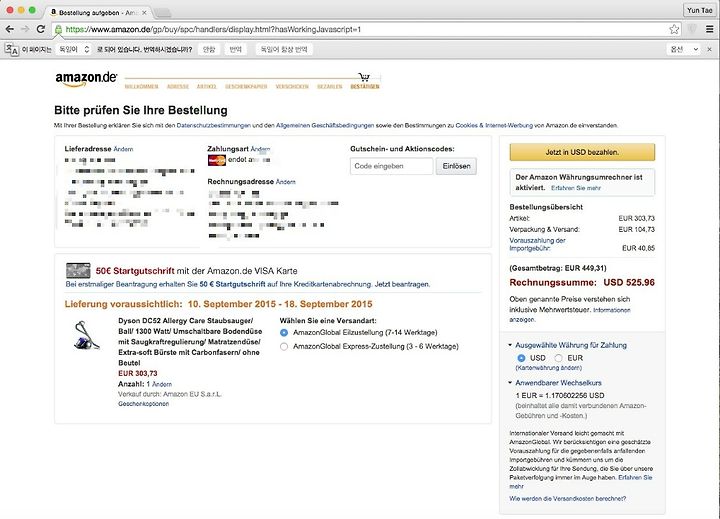Click Jetzt in USD bezahlen button
The width and height of the screenshot is (720, 519).
[582, 152]
